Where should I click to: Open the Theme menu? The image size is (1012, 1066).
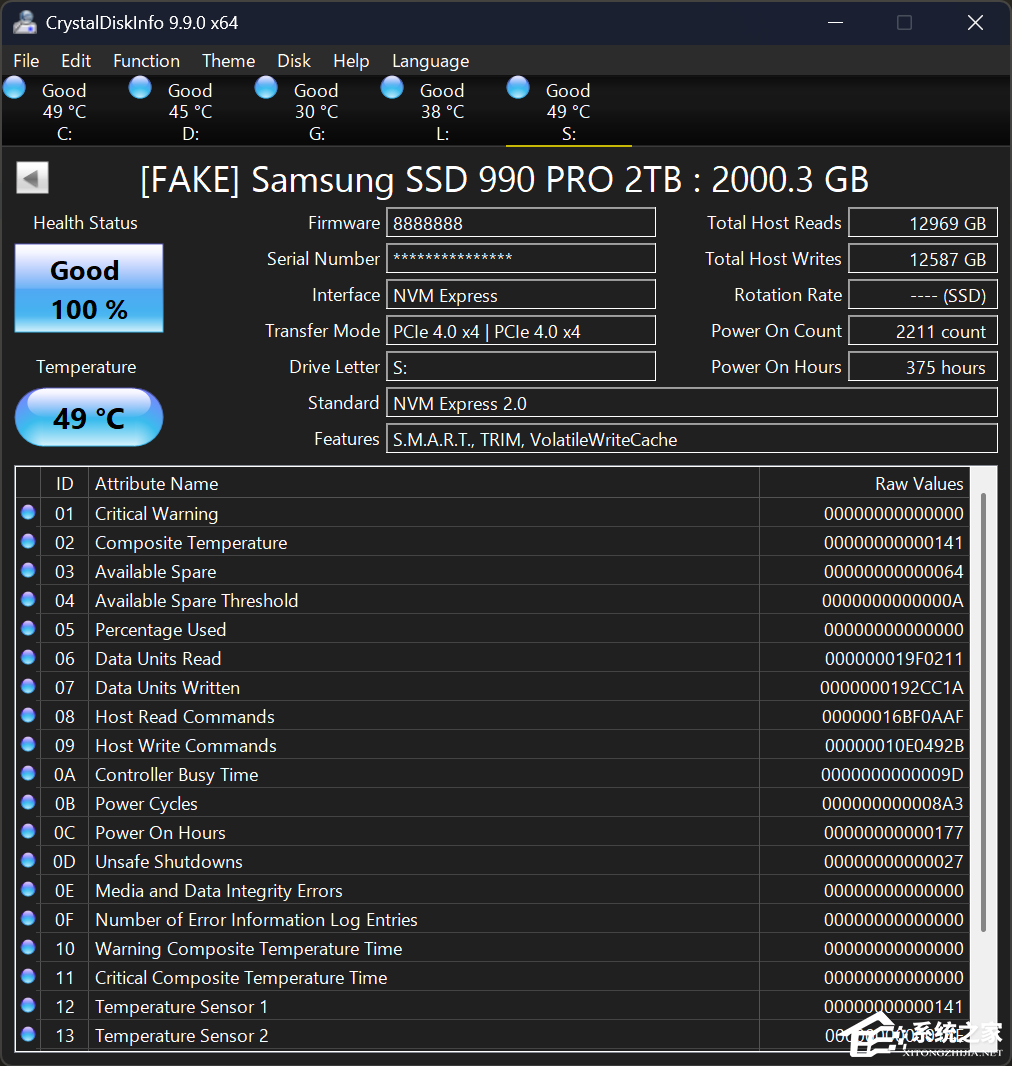[x=228, y=61]
